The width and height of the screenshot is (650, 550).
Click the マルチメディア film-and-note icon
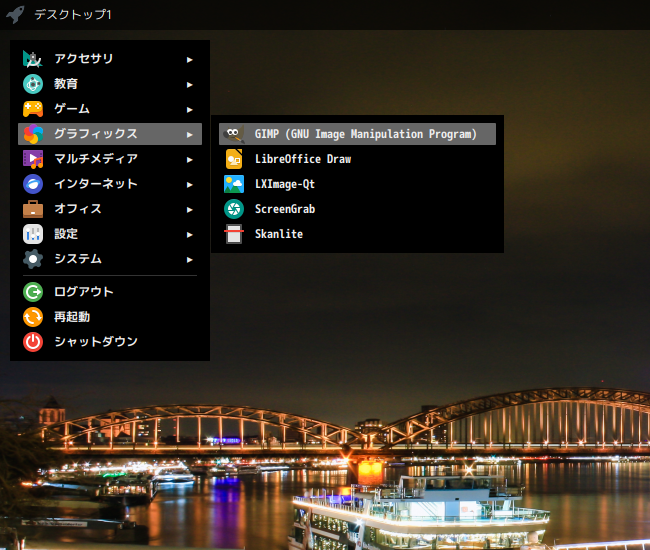pyautogui.click(x=33, y=159)
